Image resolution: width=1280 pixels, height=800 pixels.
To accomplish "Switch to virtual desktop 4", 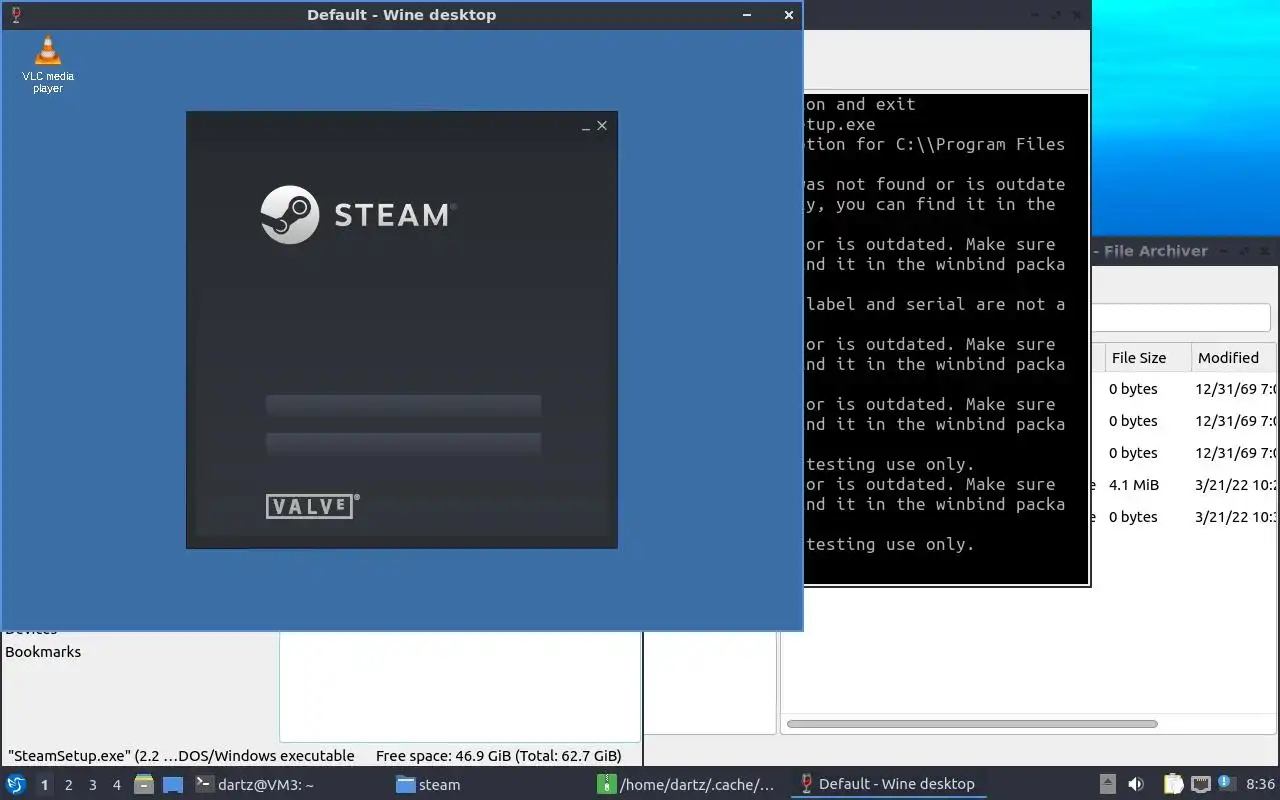I will (116, 785).
